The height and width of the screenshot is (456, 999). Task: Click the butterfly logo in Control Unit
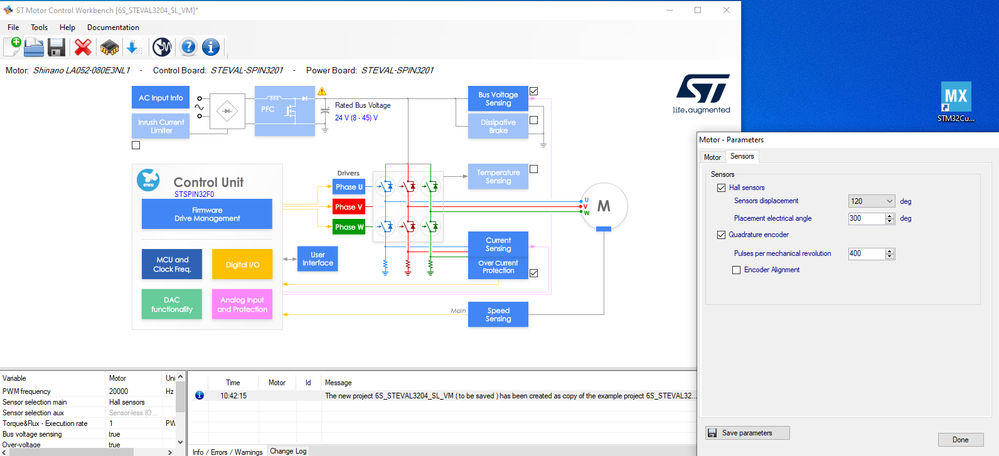click(x=149, y=180)
